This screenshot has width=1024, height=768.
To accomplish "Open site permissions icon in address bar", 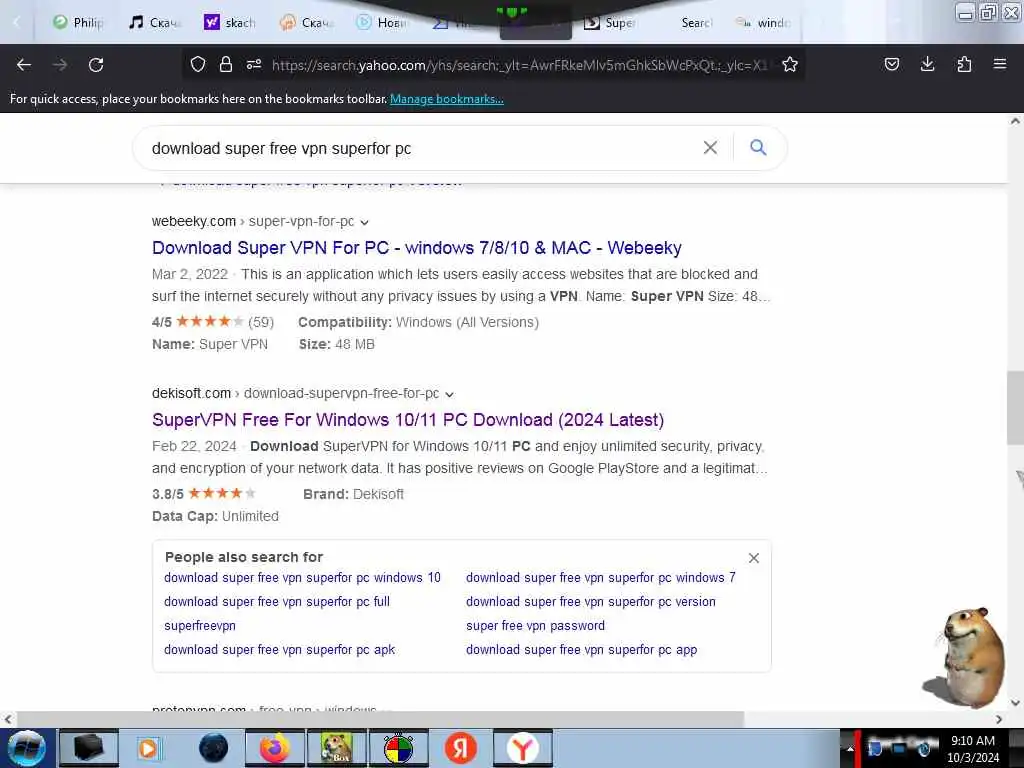I will click(x=254, y=64).
